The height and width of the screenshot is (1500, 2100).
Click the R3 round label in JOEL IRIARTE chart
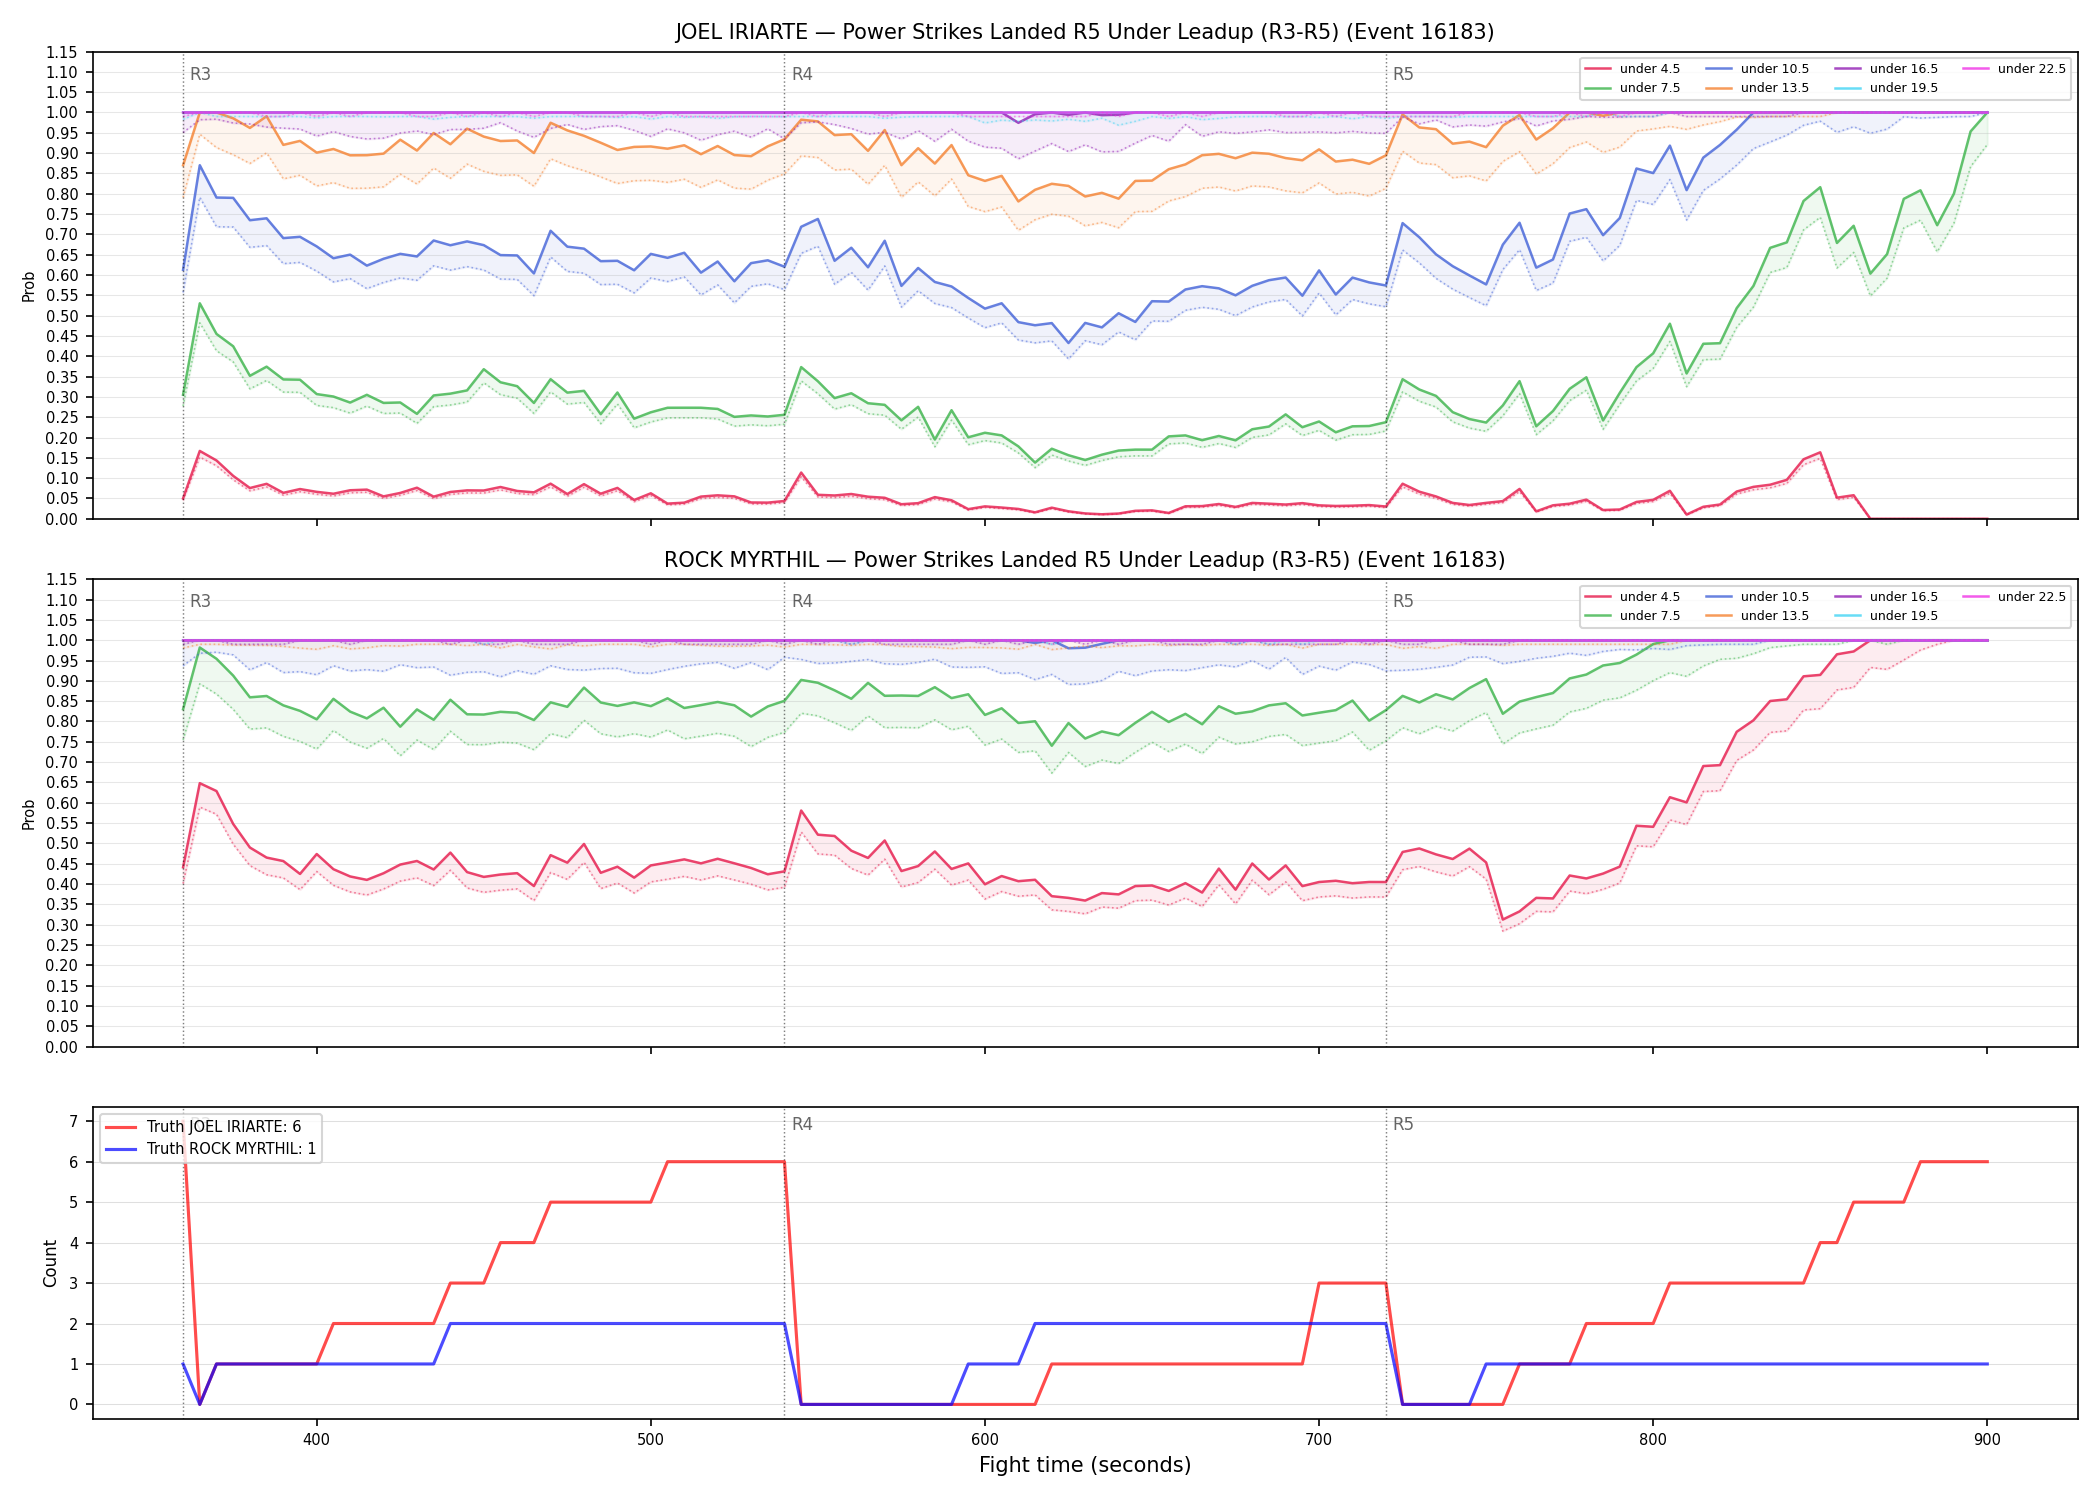[200, 74]
